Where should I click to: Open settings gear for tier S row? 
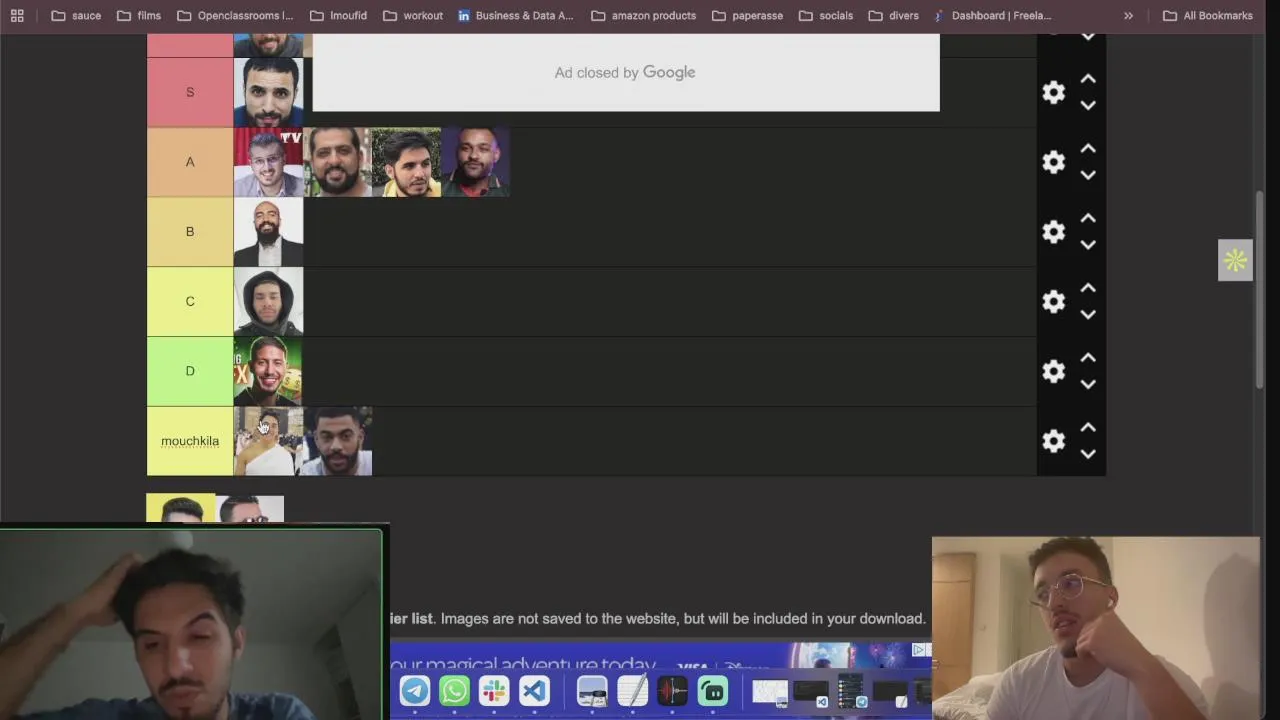pos(1053,92)
